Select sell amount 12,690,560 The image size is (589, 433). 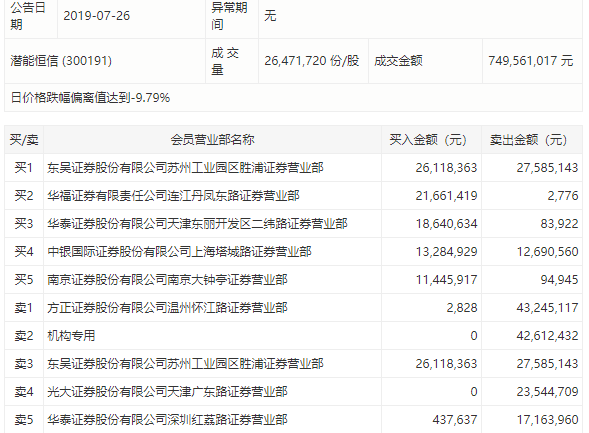pos(547,252)
